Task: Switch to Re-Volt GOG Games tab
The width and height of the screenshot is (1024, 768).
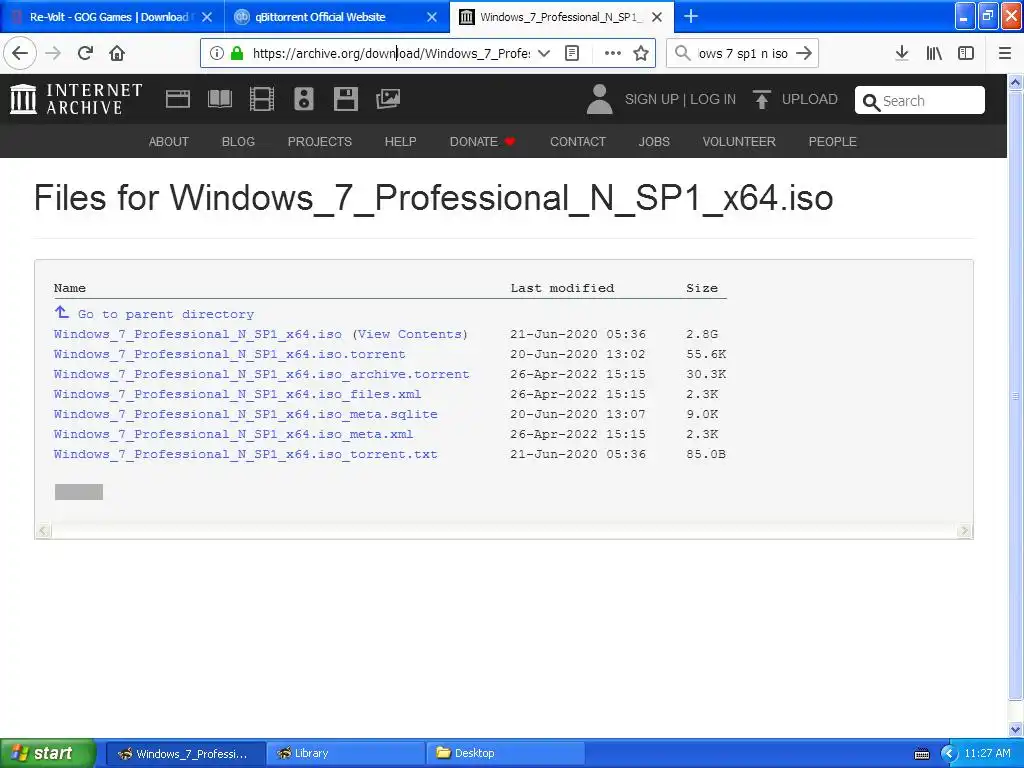Action: [x=112, y=17]
